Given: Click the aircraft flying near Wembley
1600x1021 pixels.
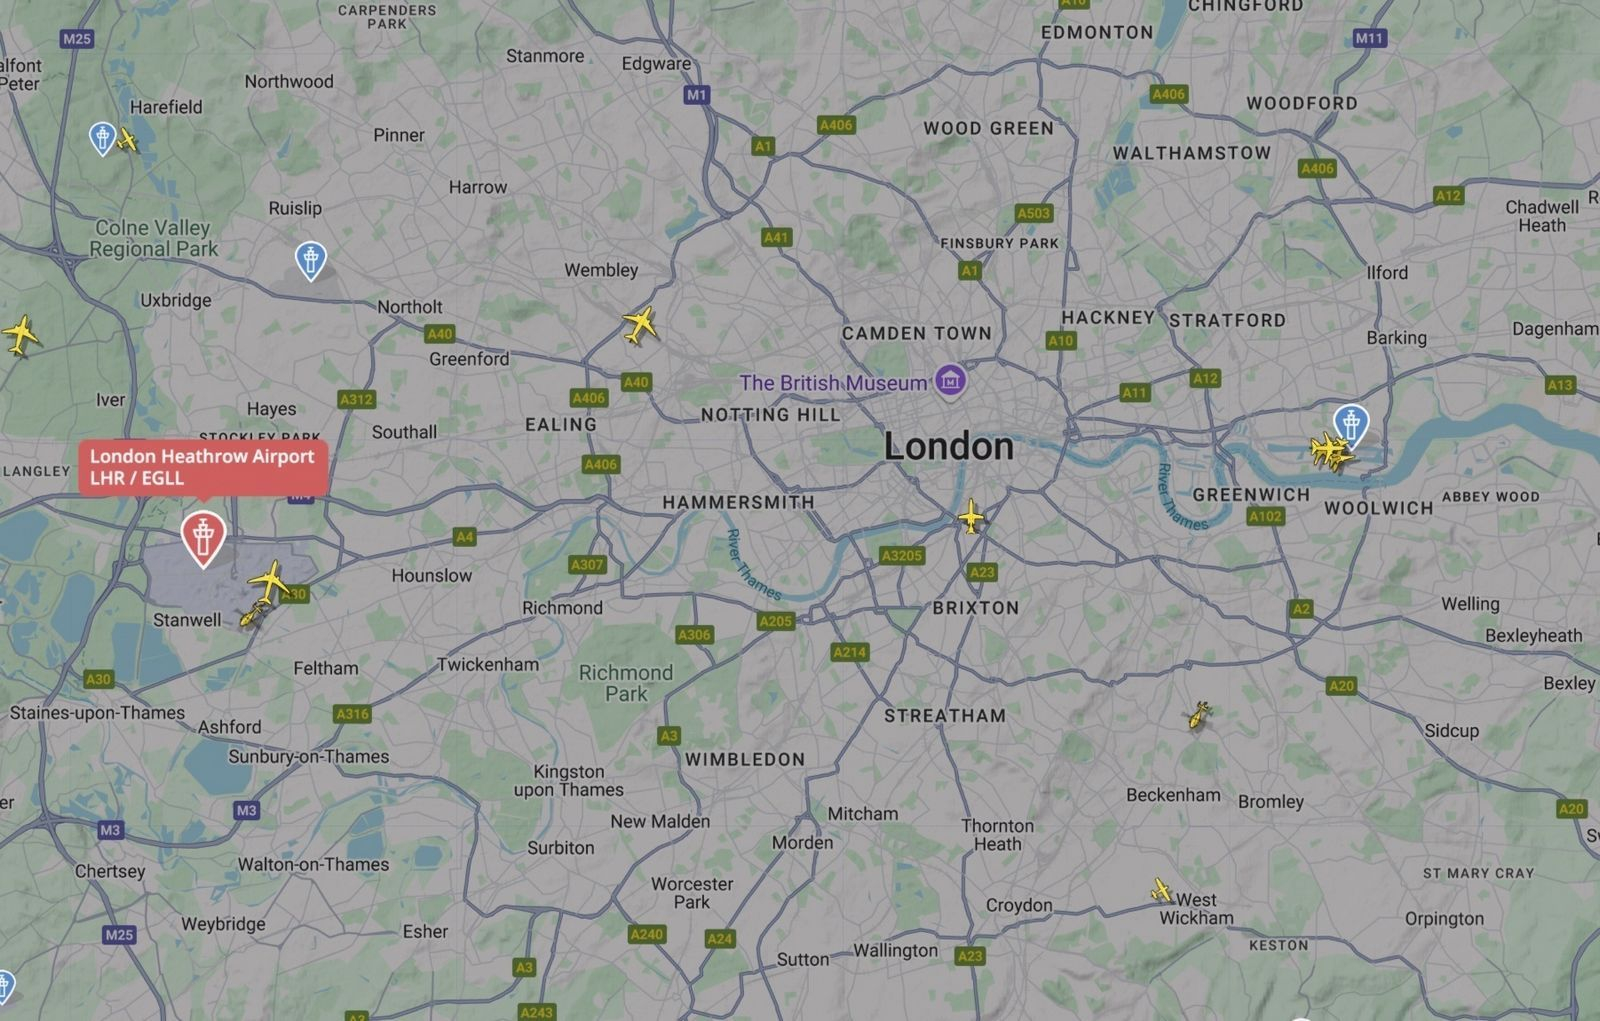Looking at the screenshot, I should (x=640, y=325).
